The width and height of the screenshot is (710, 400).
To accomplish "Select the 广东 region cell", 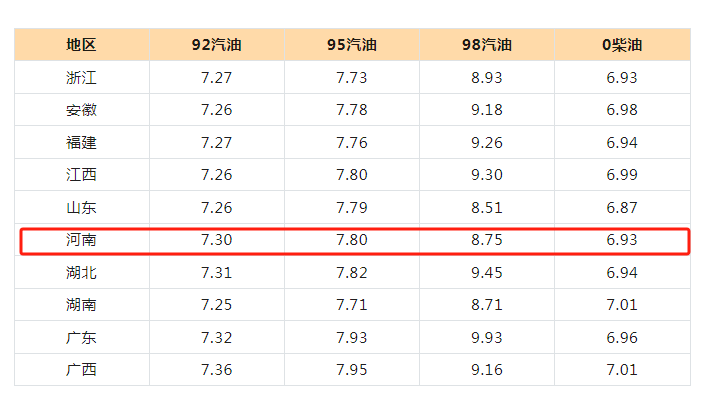I will click(82, 337).
